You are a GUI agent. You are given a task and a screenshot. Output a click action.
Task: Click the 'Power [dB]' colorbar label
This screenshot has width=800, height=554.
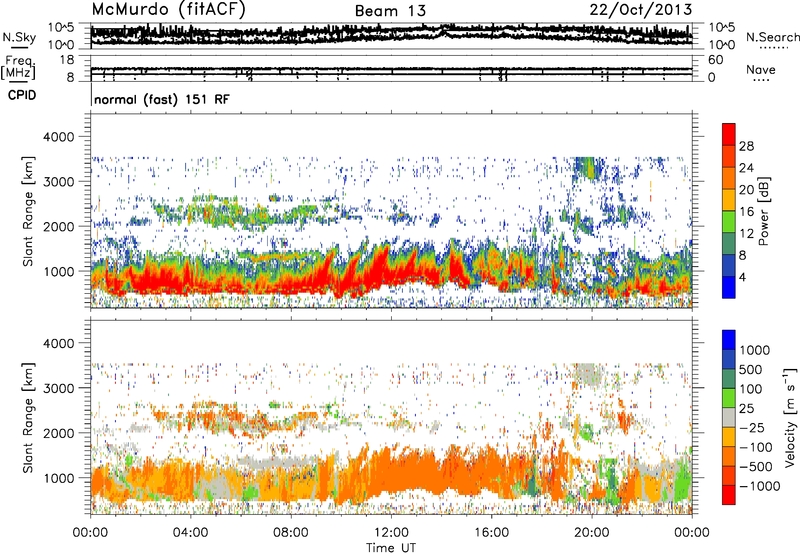tap(763, 211)
